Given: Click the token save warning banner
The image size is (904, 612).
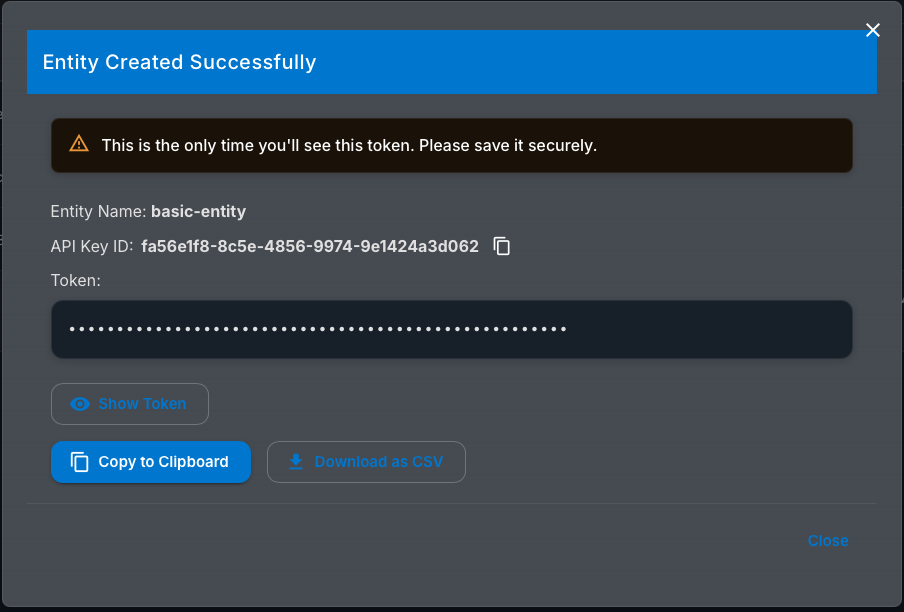Looking at the screenshot, I should [451, 144].
